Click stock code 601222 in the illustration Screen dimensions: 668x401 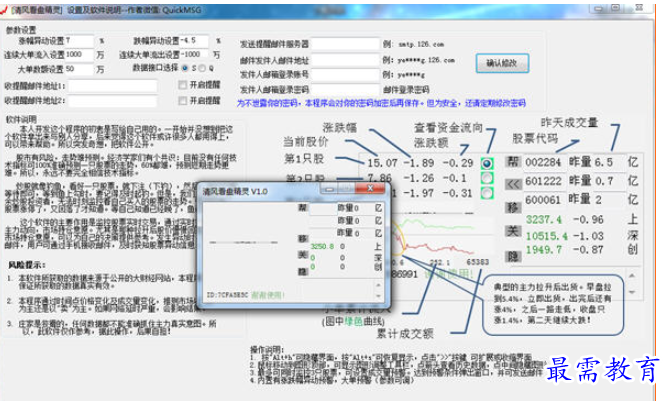tap(543, 181)
